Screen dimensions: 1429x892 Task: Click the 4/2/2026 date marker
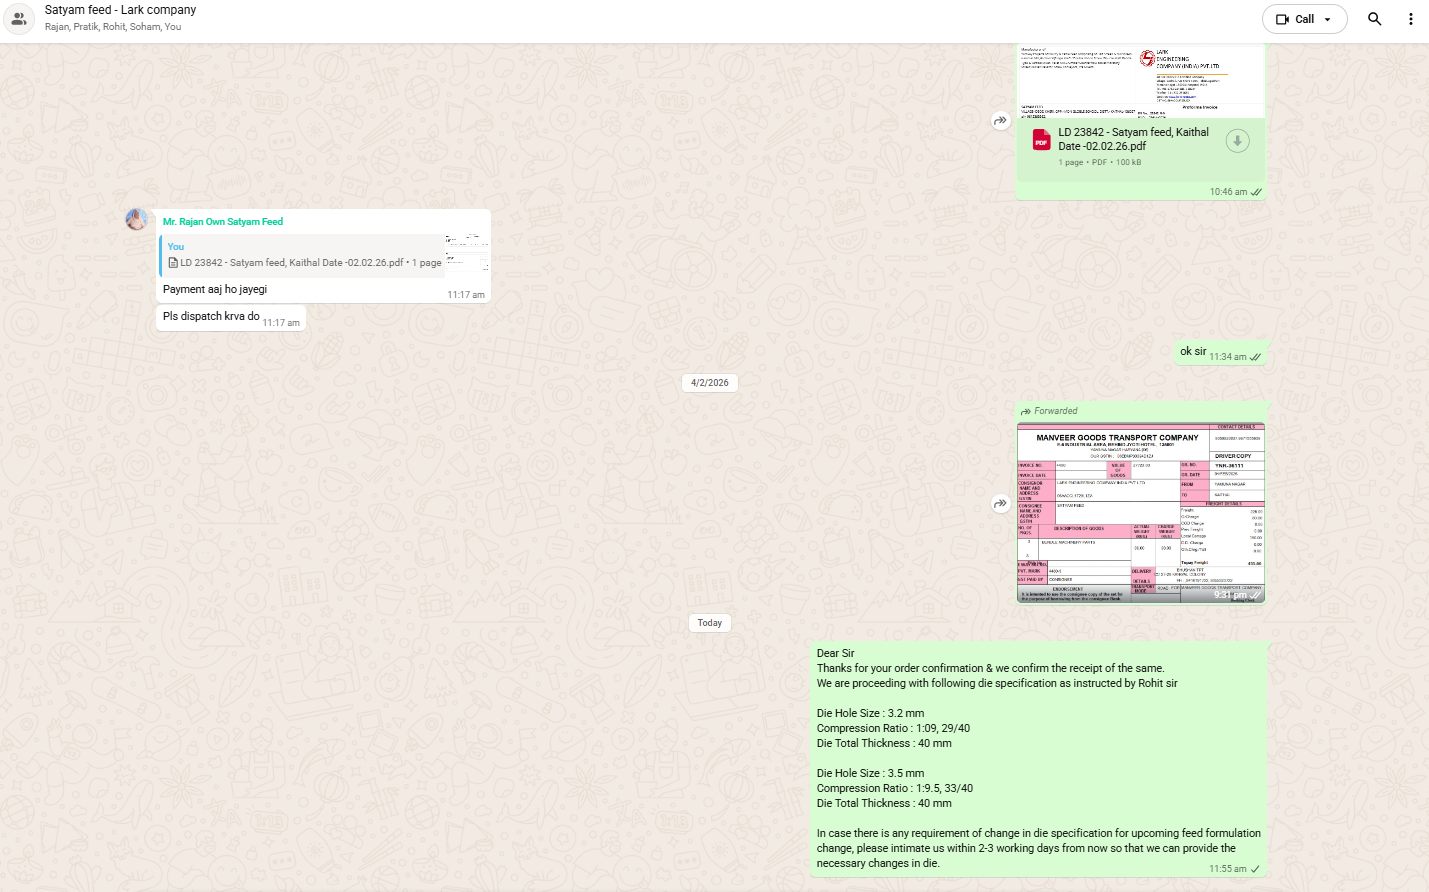(x=709, y=383)
